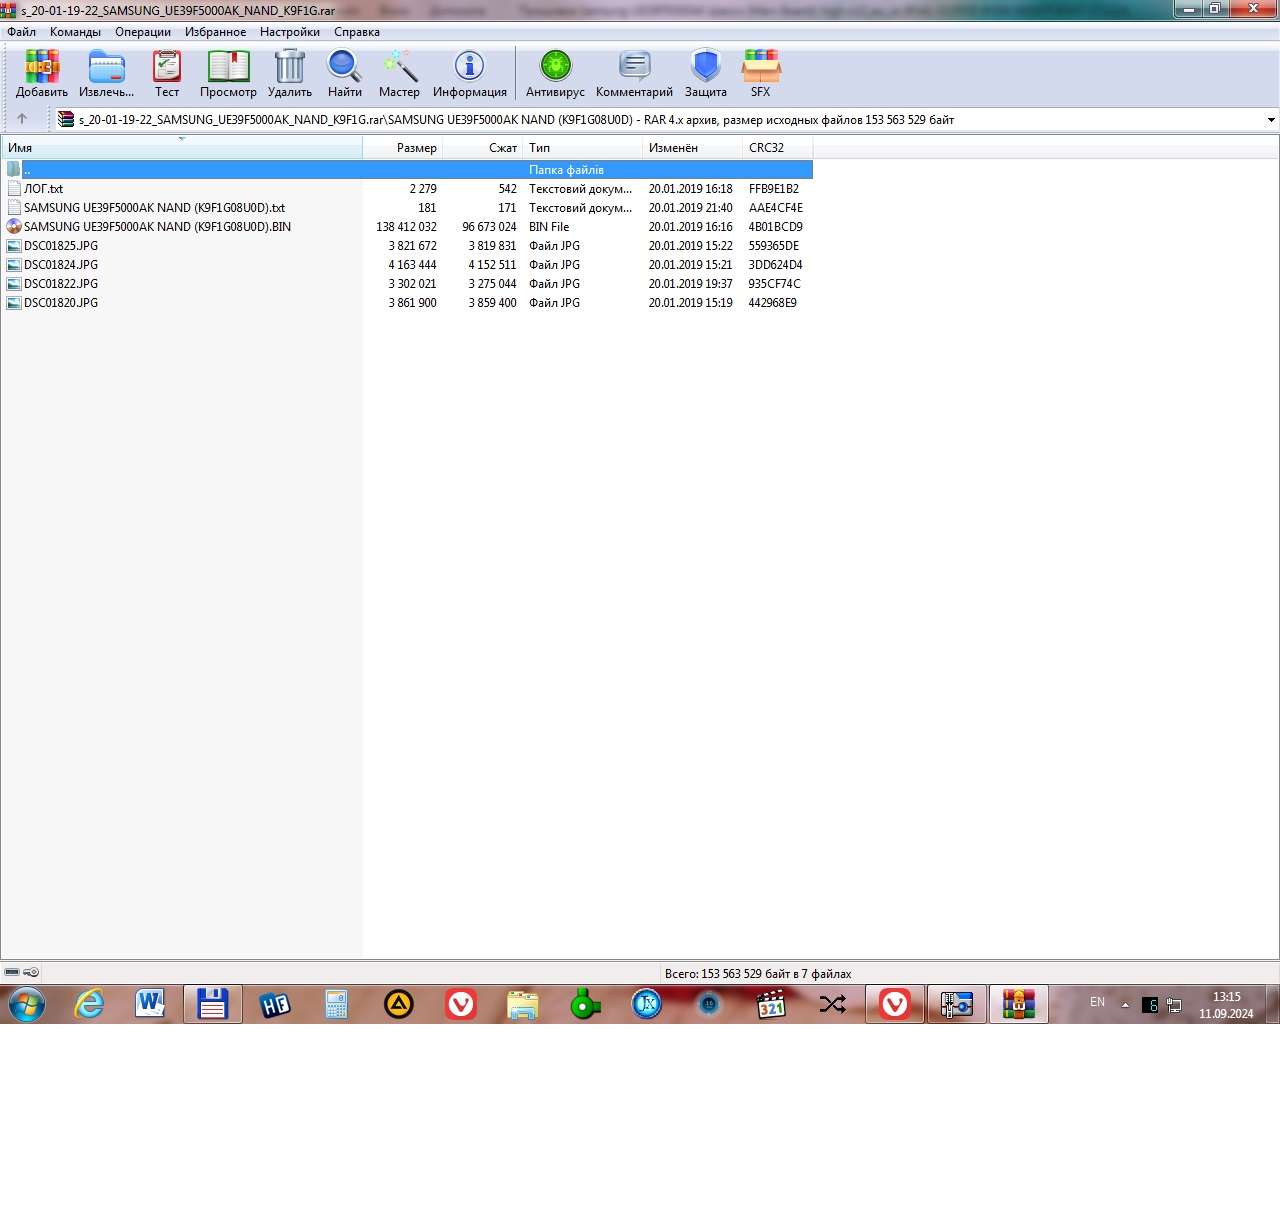The image size is (1280, 1222).
Task: Click the "BIN File" type cell
Action: click(x=549, y=227)
